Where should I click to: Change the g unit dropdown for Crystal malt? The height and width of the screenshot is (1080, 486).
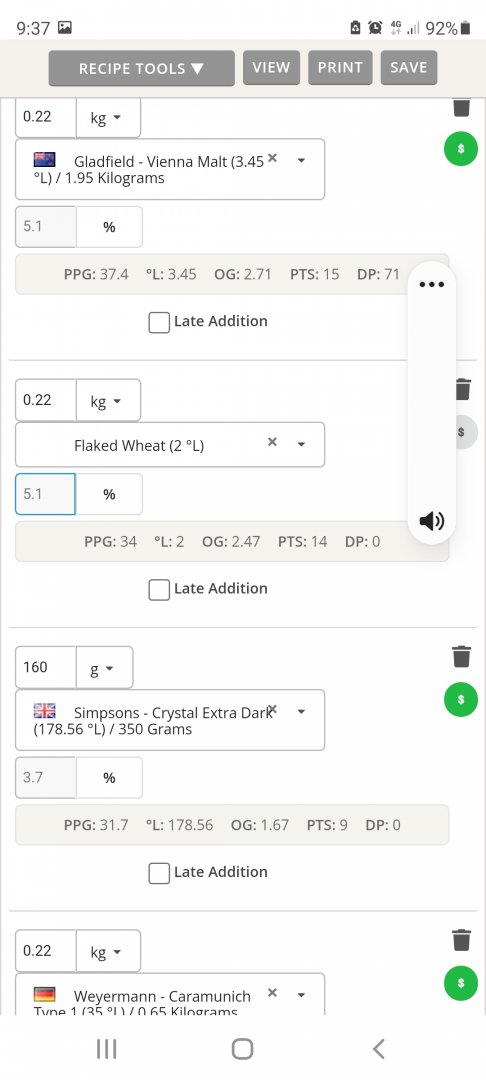[x=104, y=667]
